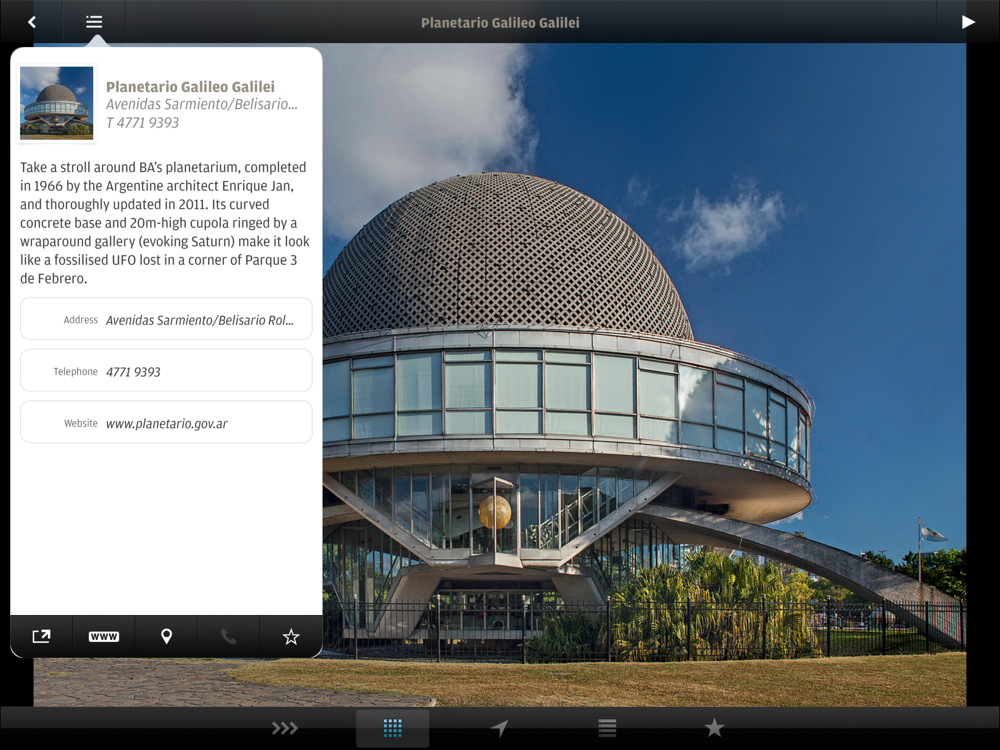Open the share icon in popup toolbar
Screen dimensions: 1000x750
(x=41, y=636)
